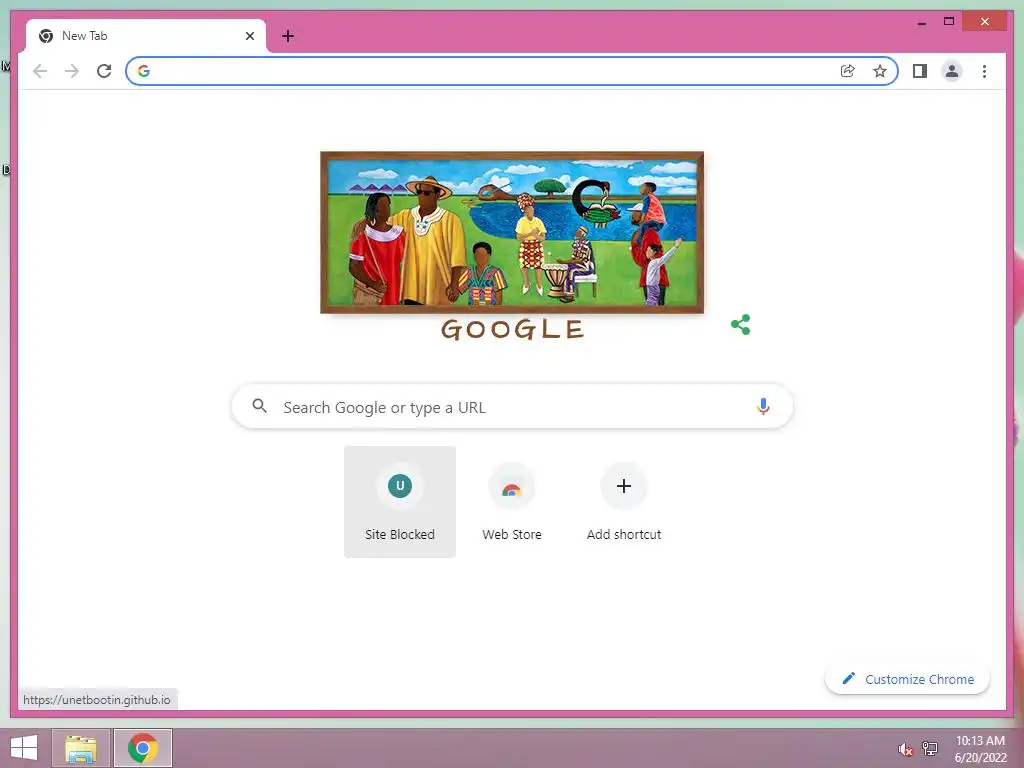This screenshot has width=1024, height=768.
Task: Reload the page with the refresh icon
Action: 104,71
